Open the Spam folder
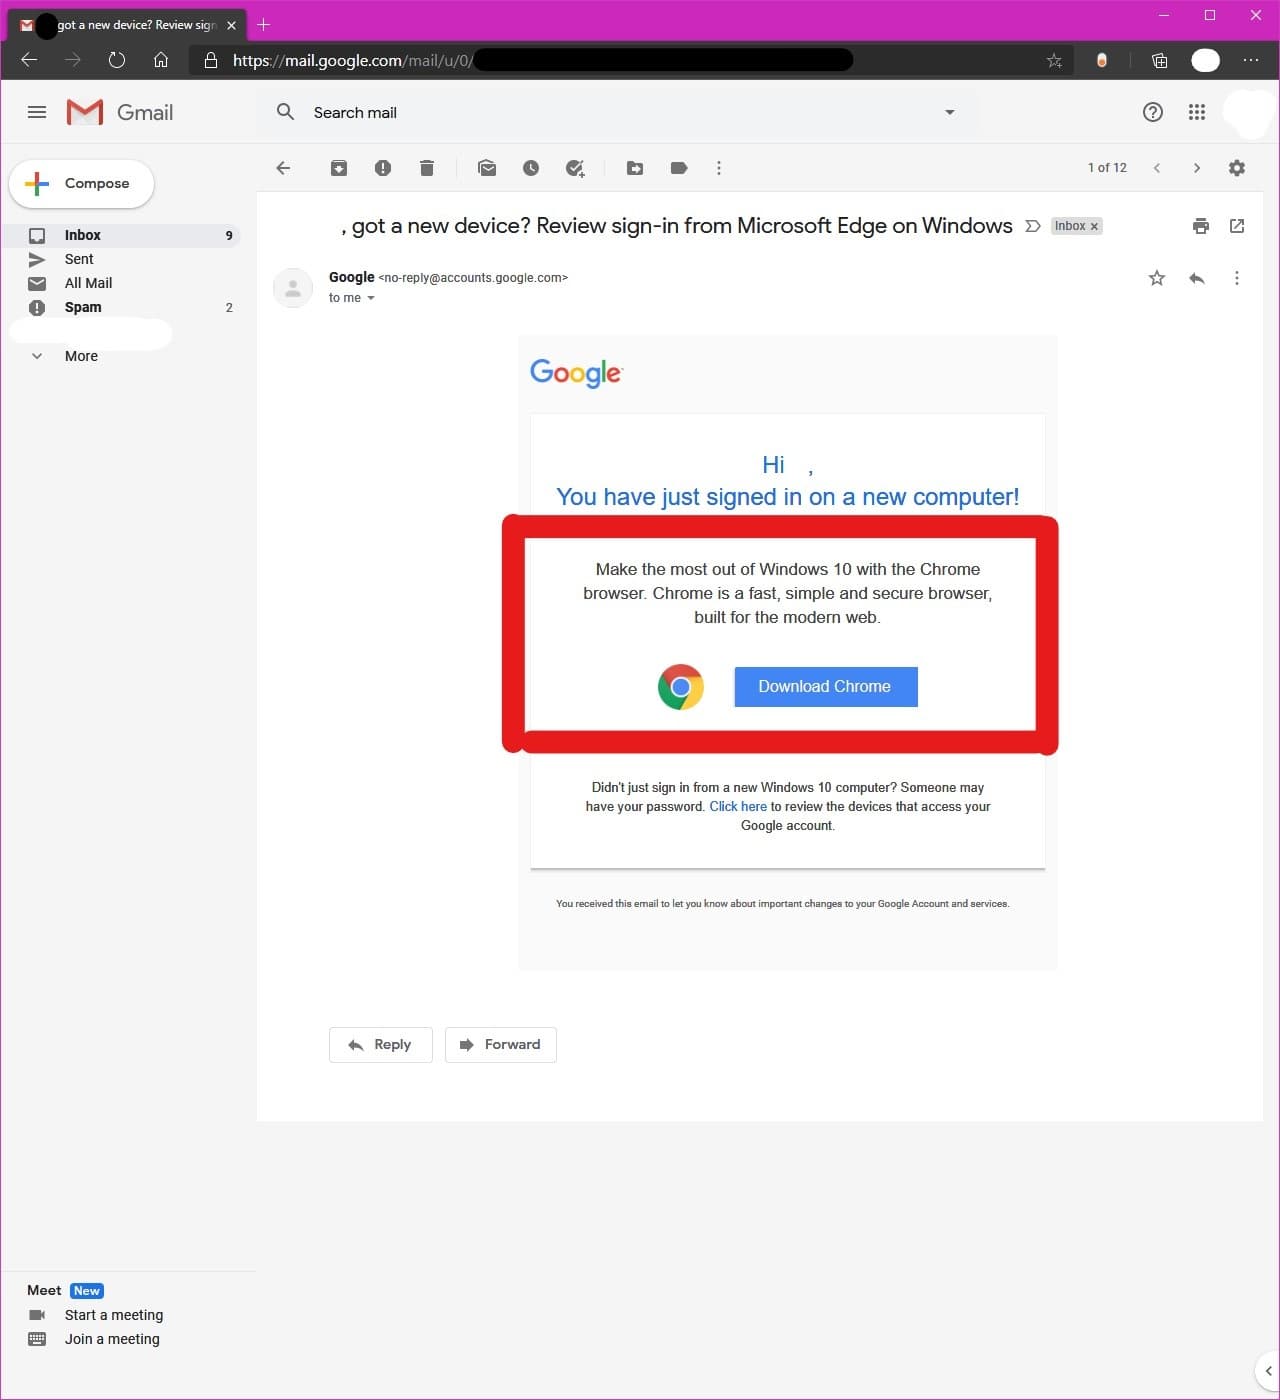 pyautogui.click(x=83, y=307)
